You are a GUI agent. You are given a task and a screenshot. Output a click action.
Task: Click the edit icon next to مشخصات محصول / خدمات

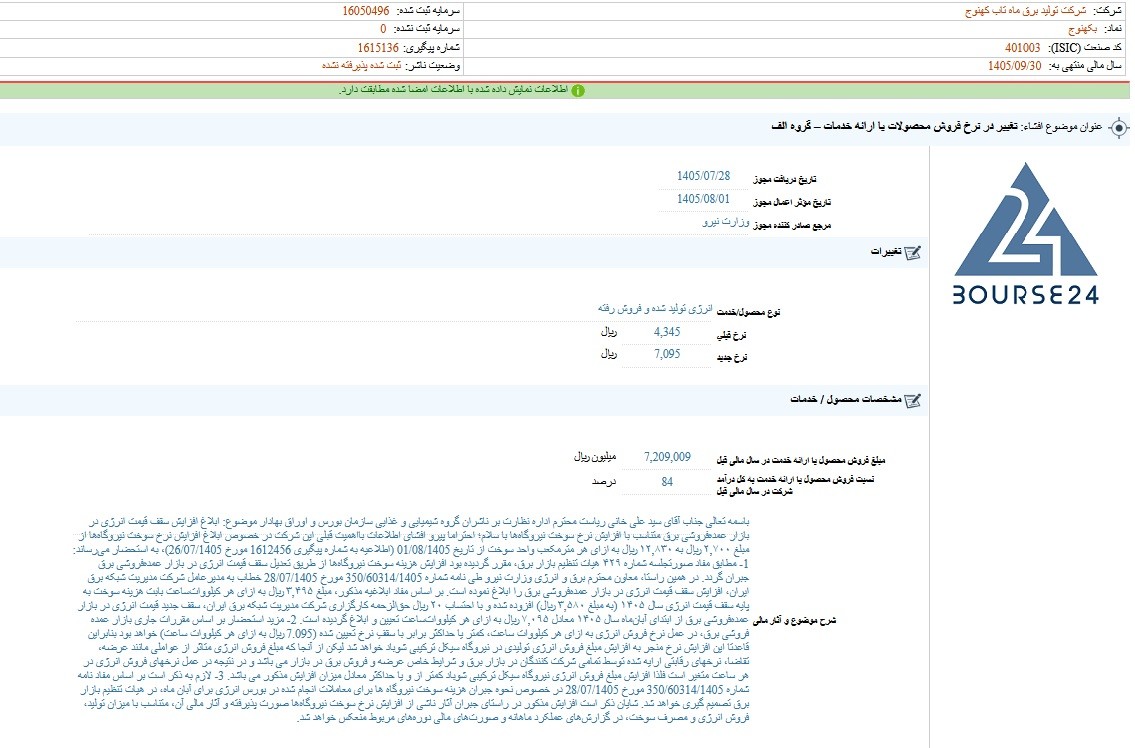(x=913, y=400)
